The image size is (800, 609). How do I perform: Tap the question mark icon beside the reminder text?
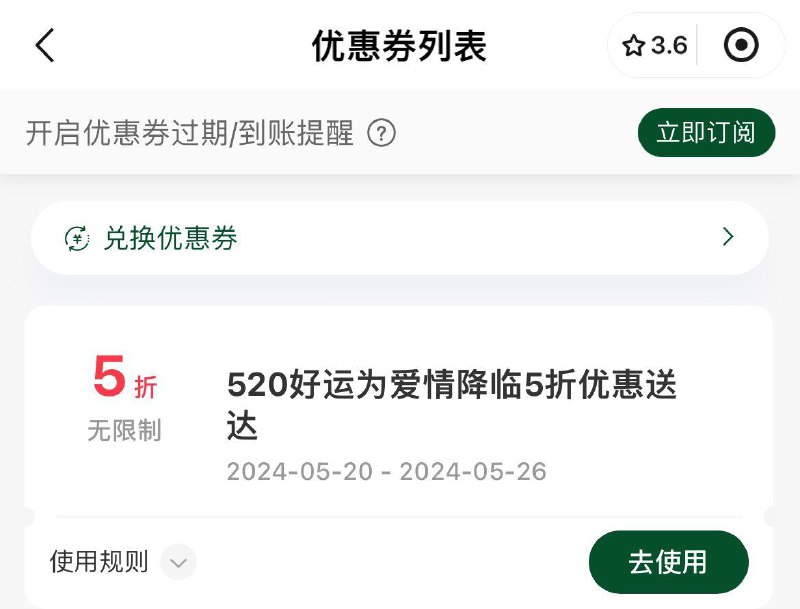pos(382,132)
